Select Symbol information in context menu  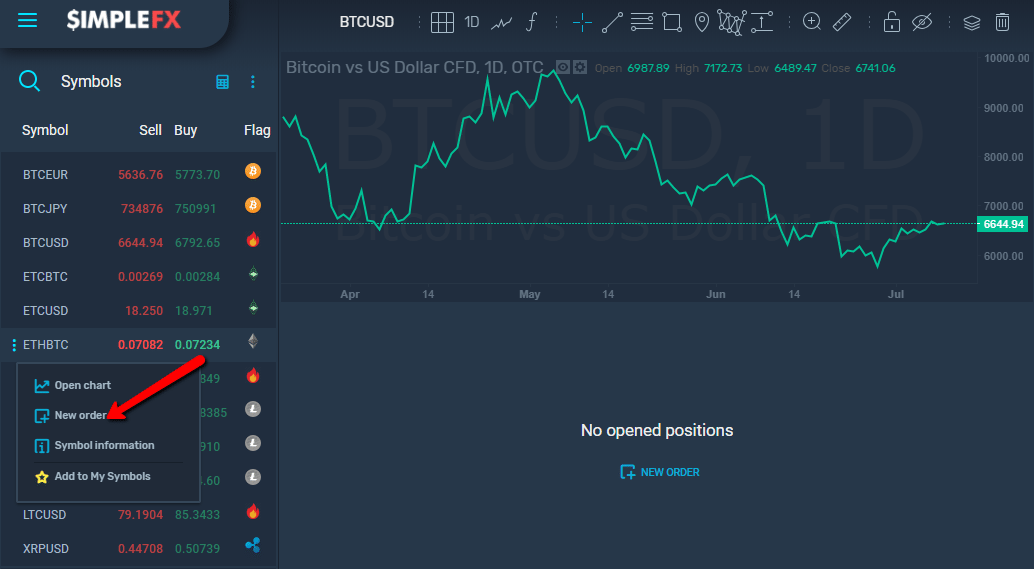click(x=103, y=445)
